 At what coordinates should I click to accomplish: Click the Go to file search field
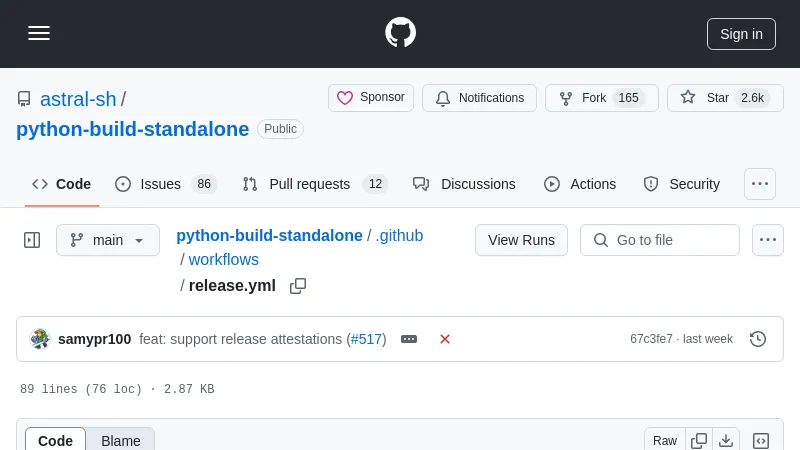[660, 240]
